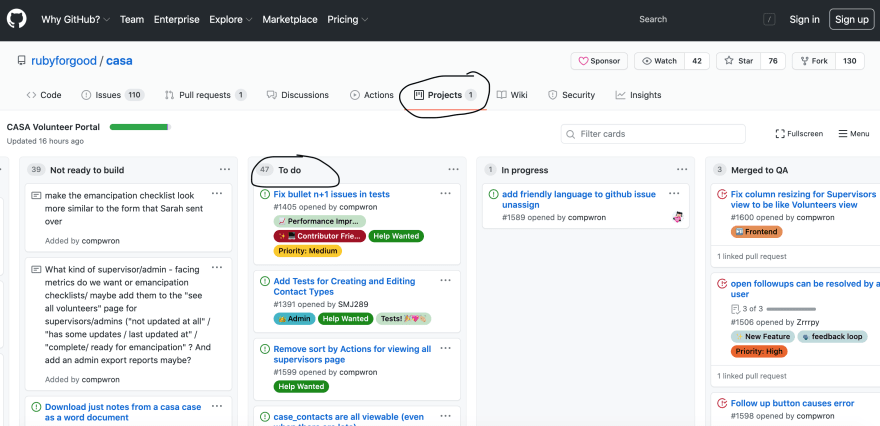The width and height of the screenshot is (880, 426).
Task: Click issue icon on case_contacts card
Action: point(265,417)
